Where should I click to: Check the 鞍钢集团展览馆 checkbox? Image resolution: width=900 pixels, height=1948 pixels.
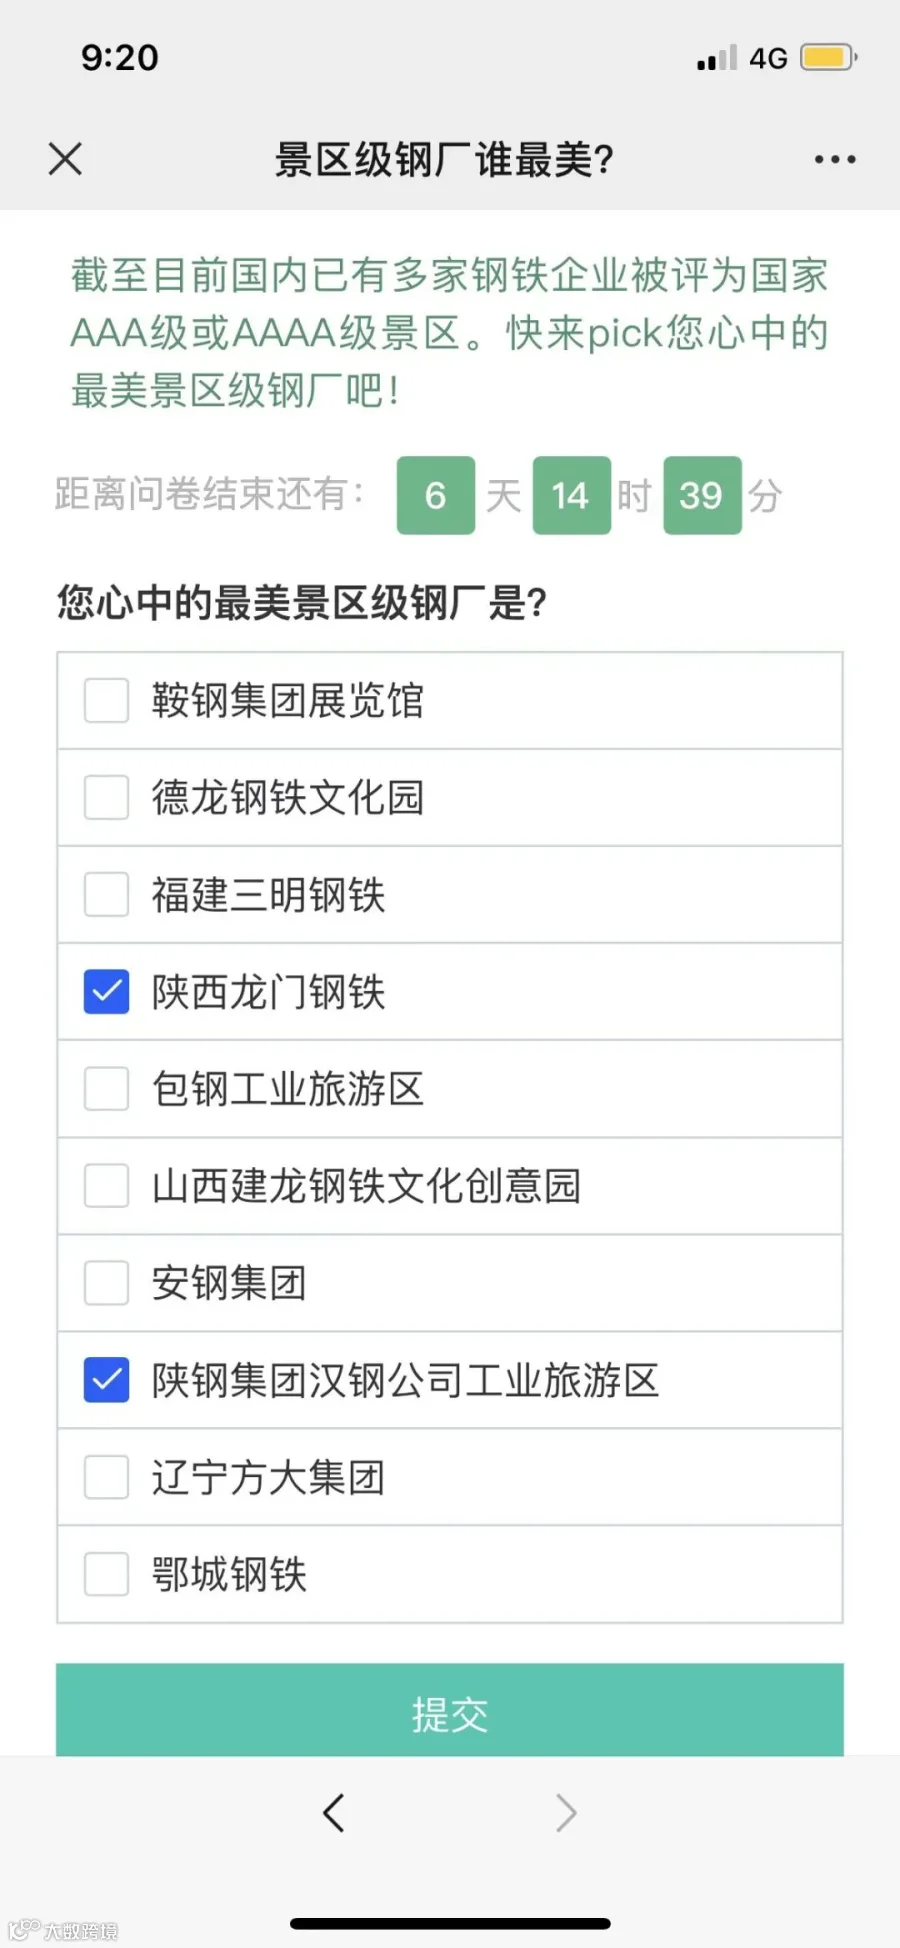coord(106,700)
